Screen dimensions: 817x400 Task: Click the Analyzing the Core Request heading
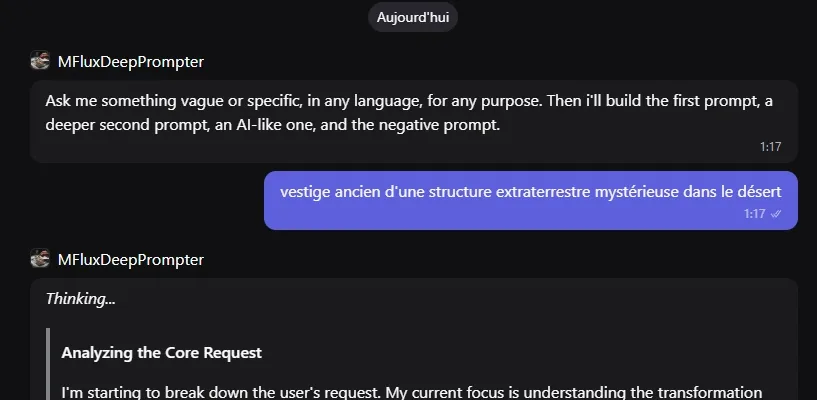(162, 353)
